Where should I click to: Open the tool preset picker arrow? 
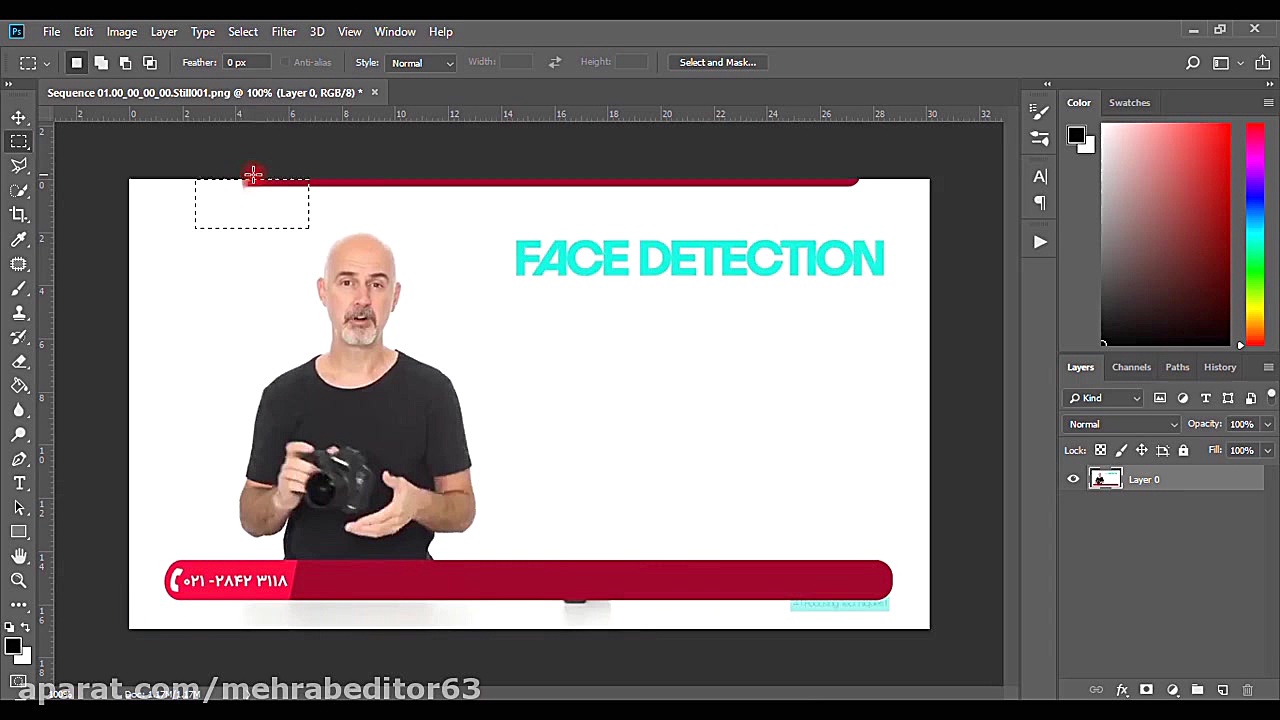46,63
